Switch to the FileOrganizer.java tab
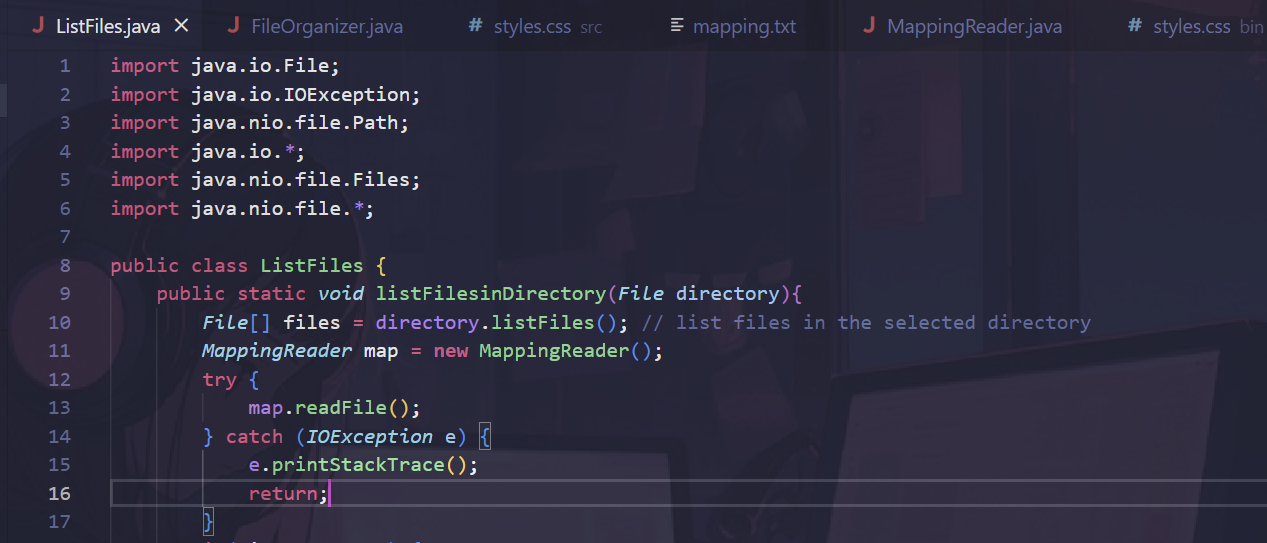Image resolution: width=1267 pixels, height=543 pixels. 315,26
